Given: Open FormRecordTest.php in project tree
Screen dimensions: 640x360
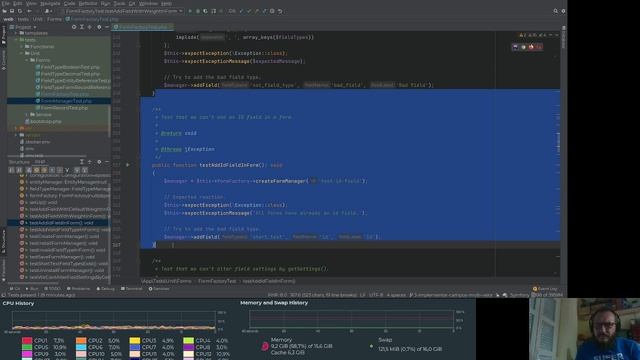Looking at the screenshot, I should (64, 108).
